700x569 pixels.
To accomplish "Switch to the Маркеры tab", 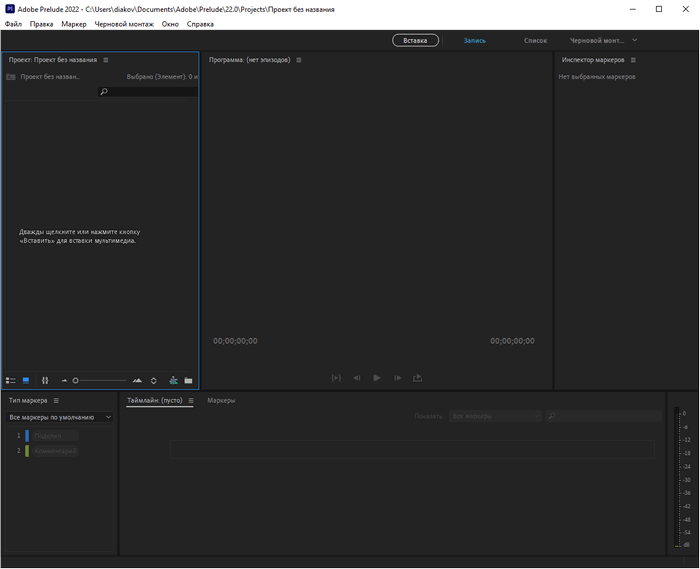I will pos(221,400).
